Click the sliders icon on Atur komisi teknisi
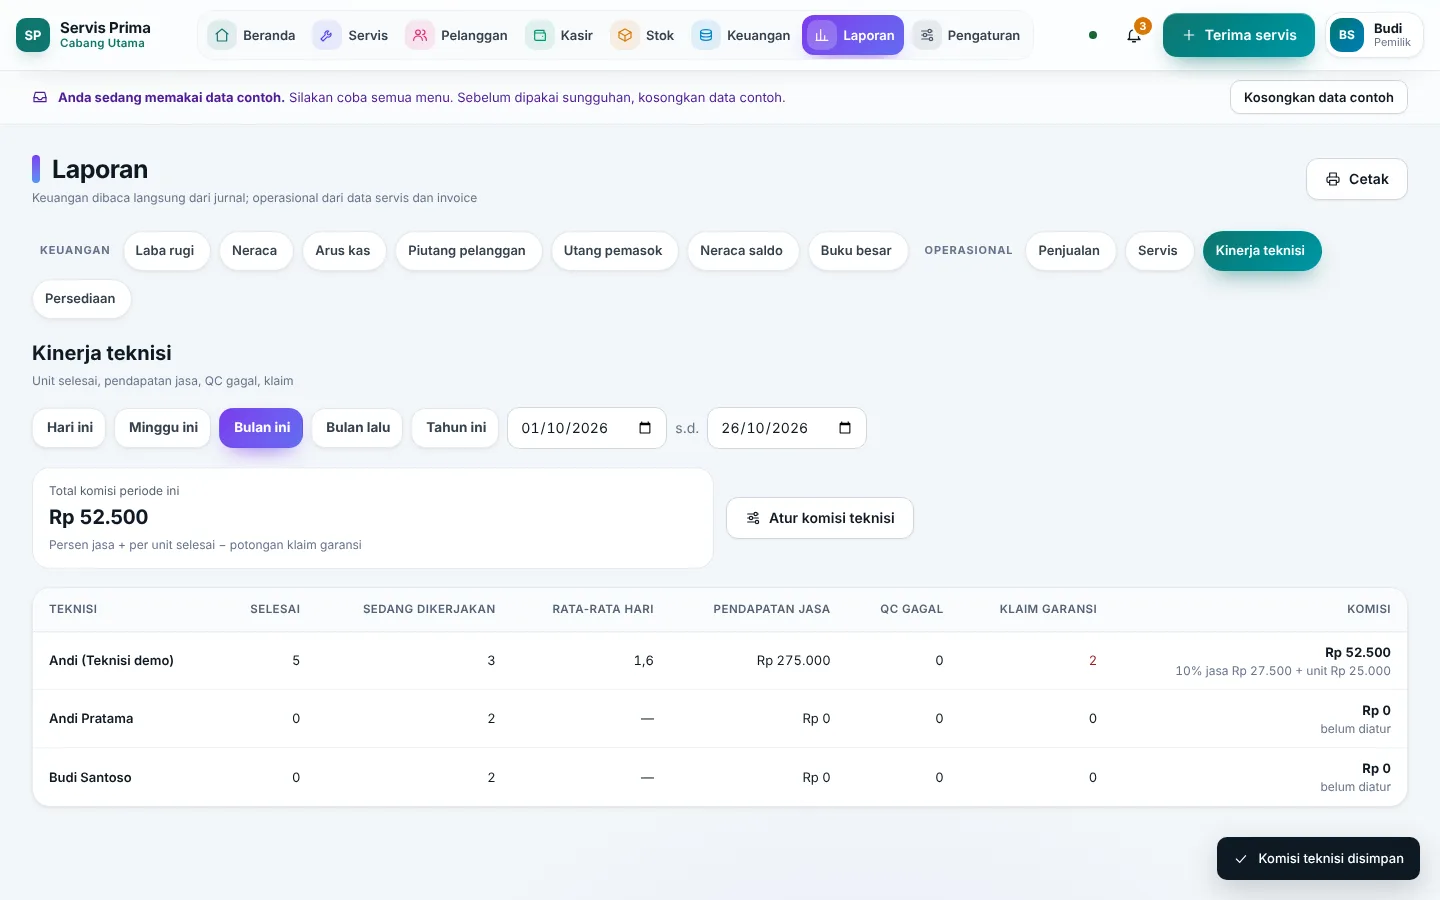 point(753,518)
